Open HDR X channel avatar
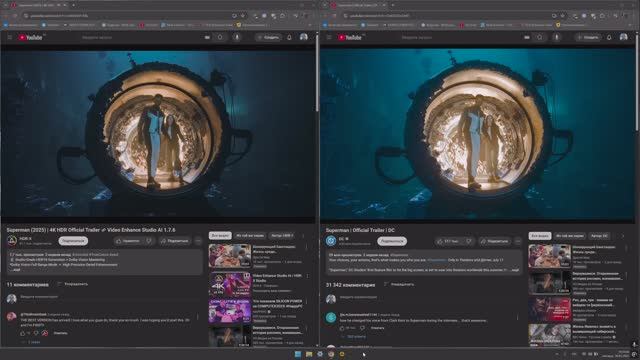 point(12,241)
